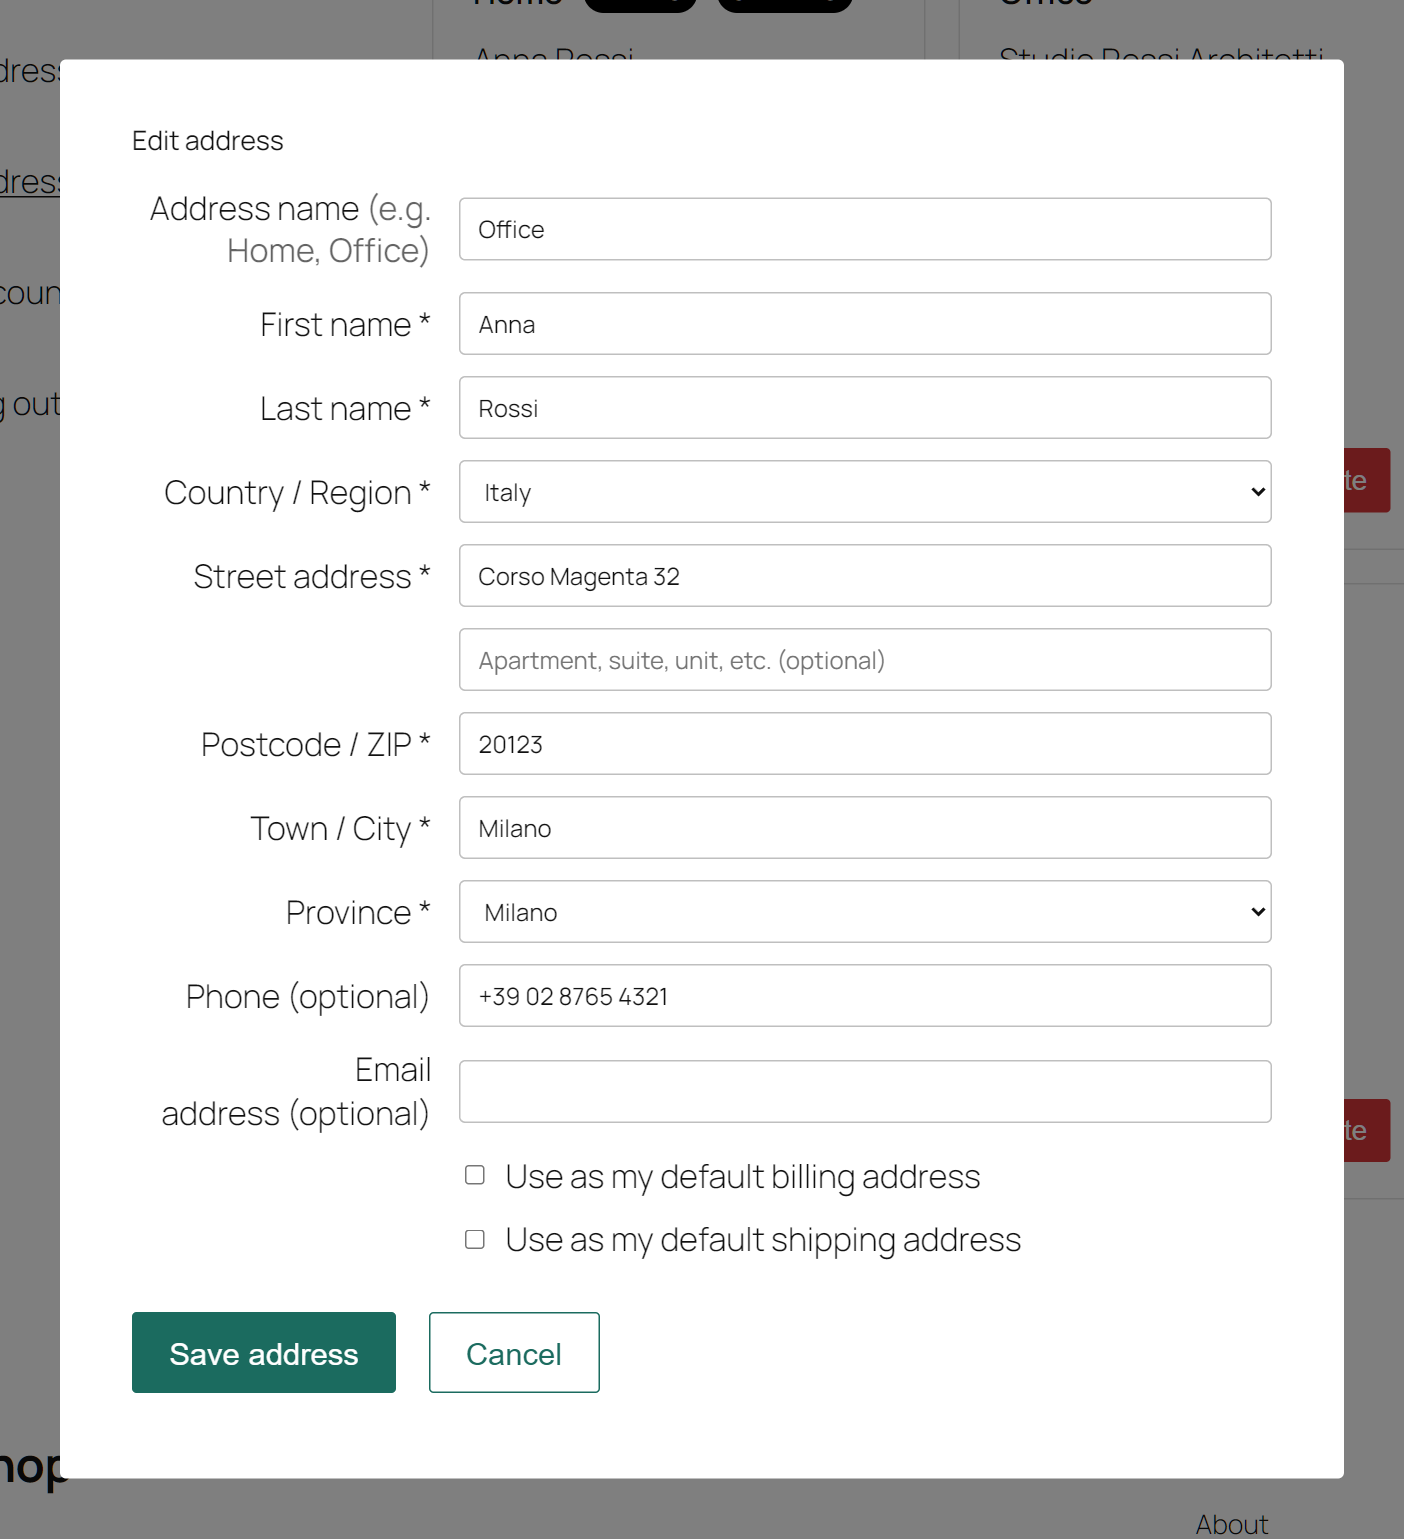Save the address with Save address button
Viewport: 1404px width, 1539px height.
pos(264,1353)
